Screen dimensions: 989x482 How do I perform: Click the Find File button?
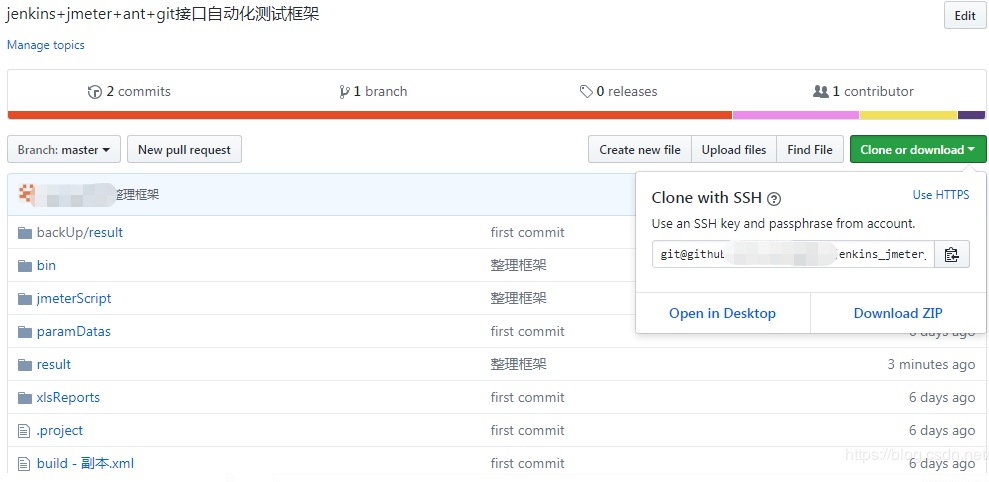pos(810,150)
